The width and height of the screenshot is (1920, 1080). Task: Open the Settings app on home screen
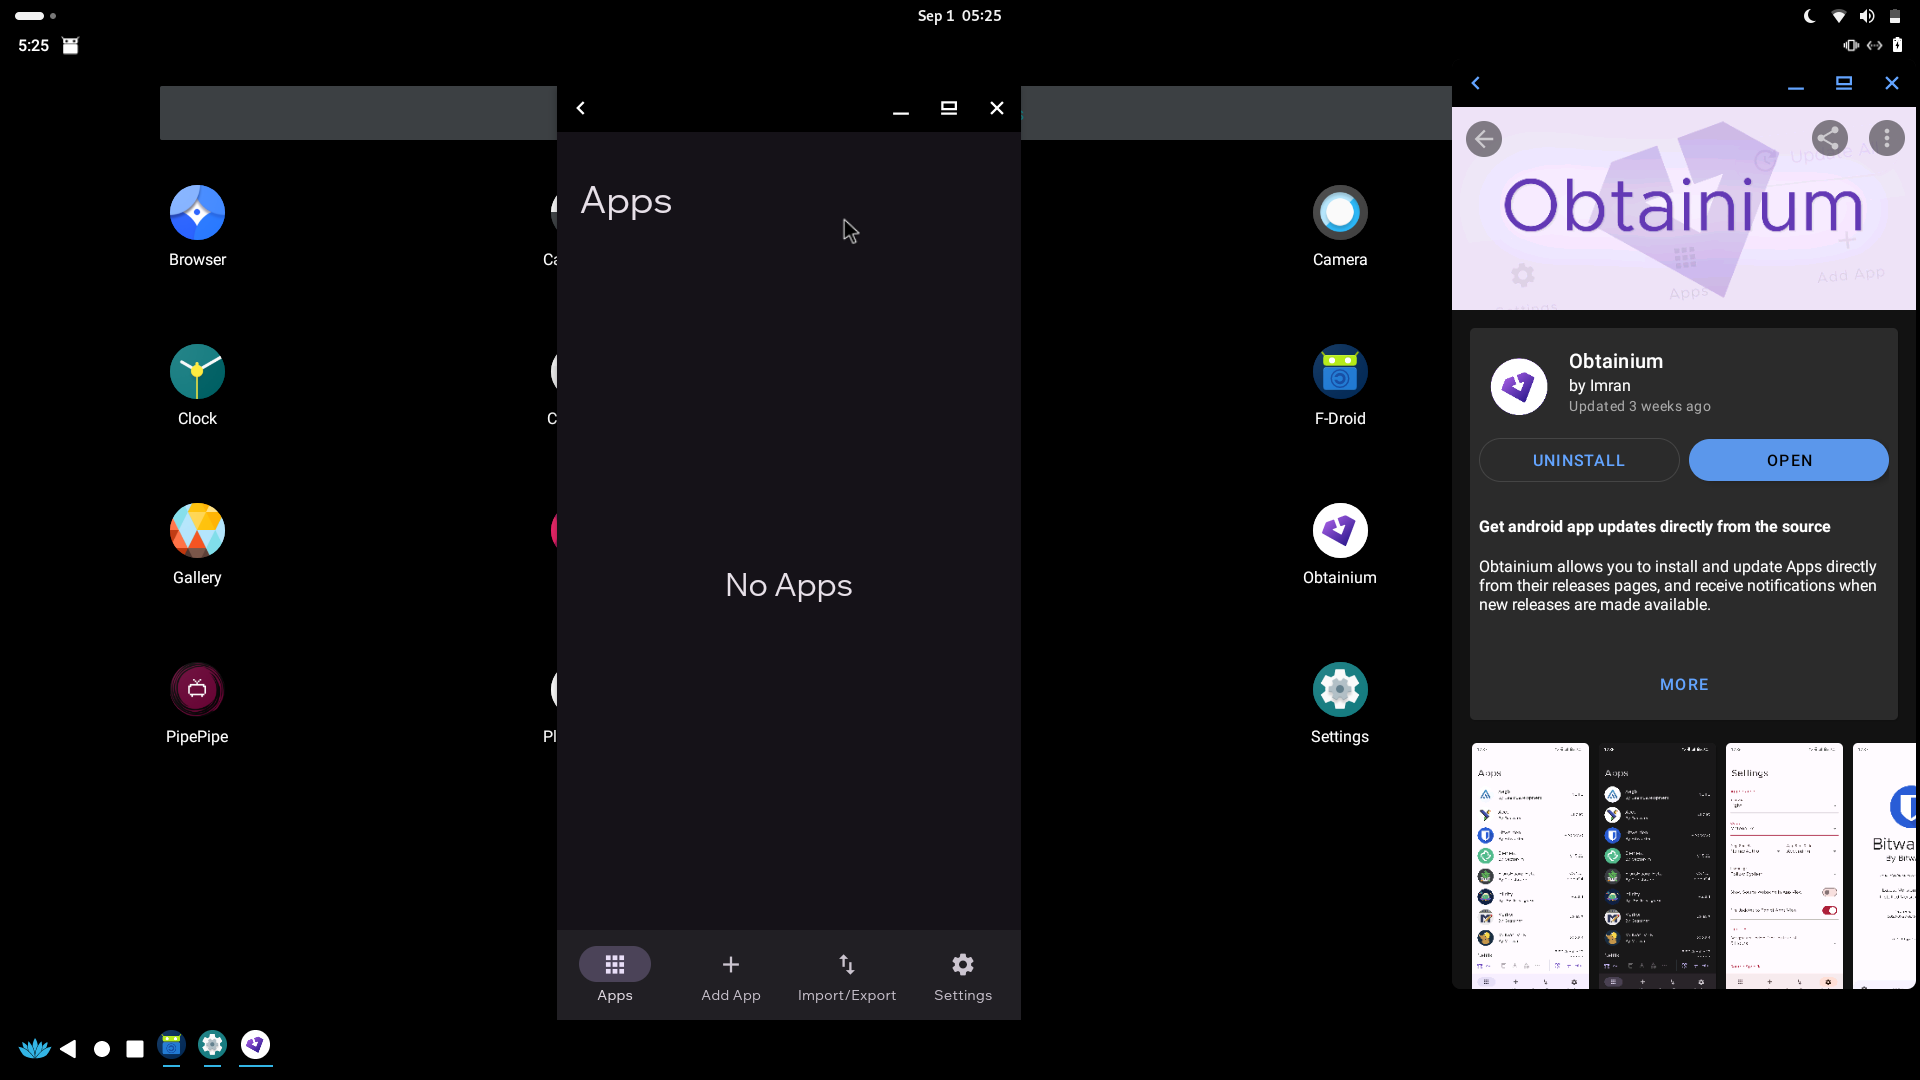[x=1340, y=690]
